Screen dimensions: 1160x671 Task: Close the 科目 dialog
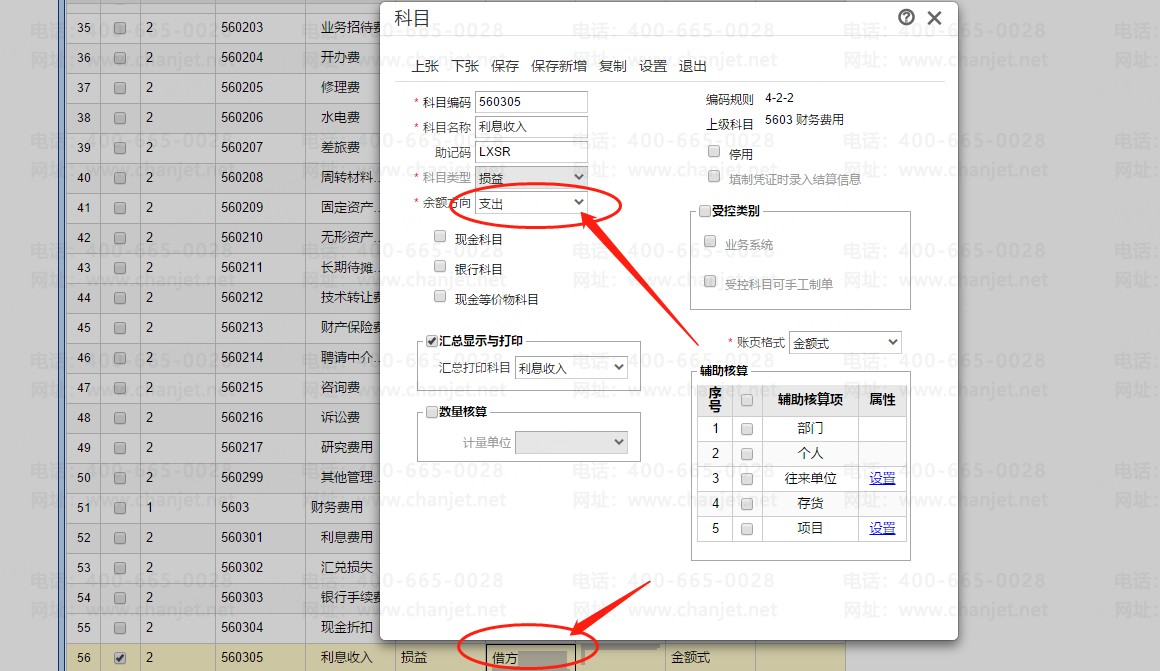[x=934, y=18]
